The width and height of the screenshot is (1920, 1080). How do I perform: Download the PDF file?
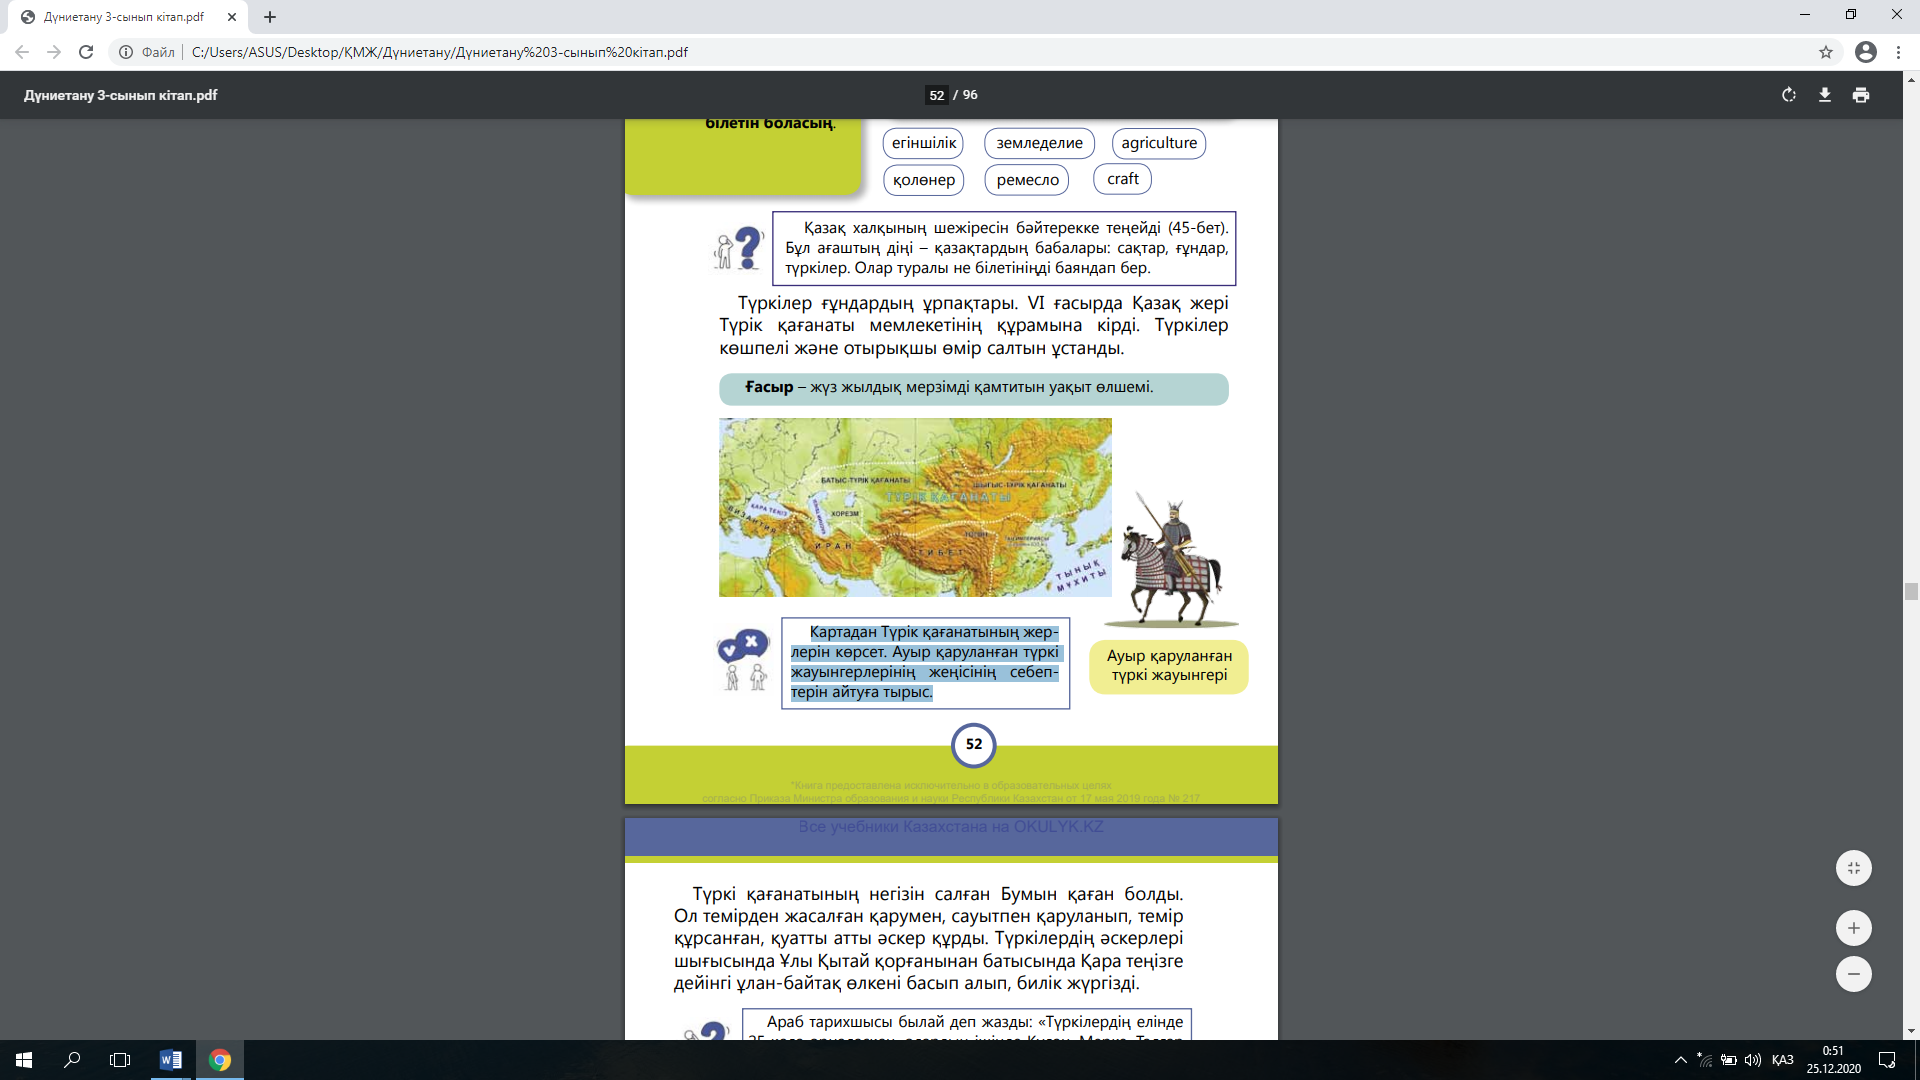point(1824,95)
